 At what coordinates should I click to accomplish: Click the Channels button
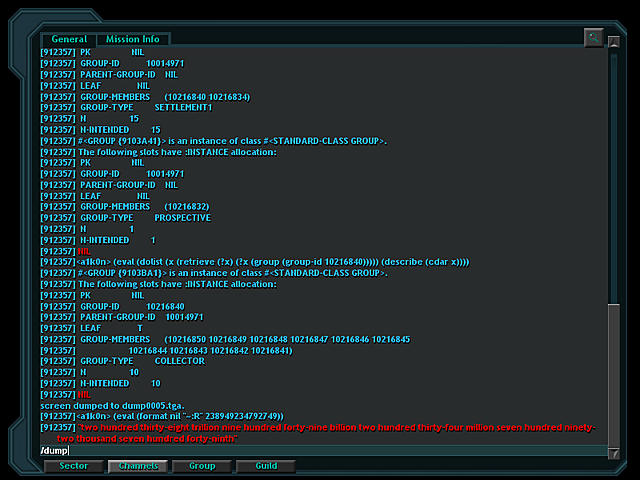[x=138, y=466]
